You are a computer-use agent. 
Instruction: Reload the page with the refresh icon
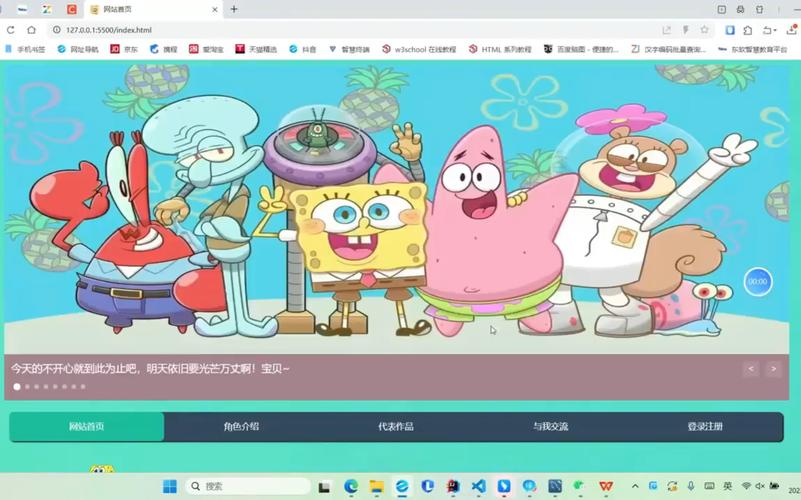[10, 30]
